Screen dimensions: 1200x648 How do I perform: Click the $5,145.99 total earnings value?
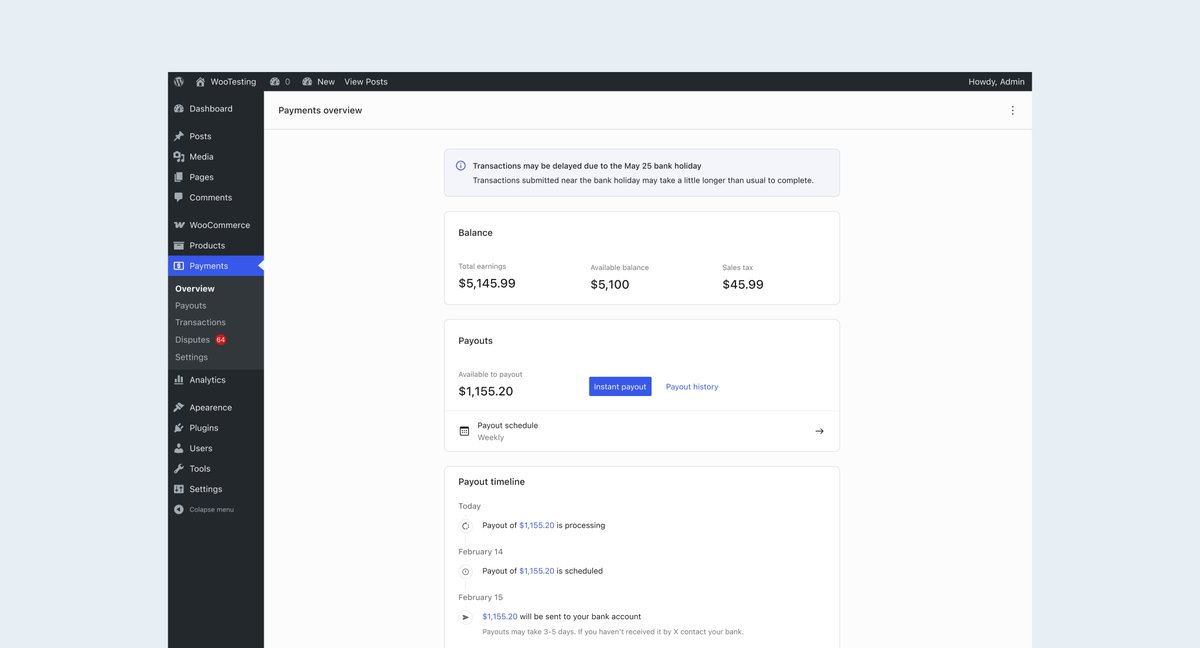click(487, 284)
